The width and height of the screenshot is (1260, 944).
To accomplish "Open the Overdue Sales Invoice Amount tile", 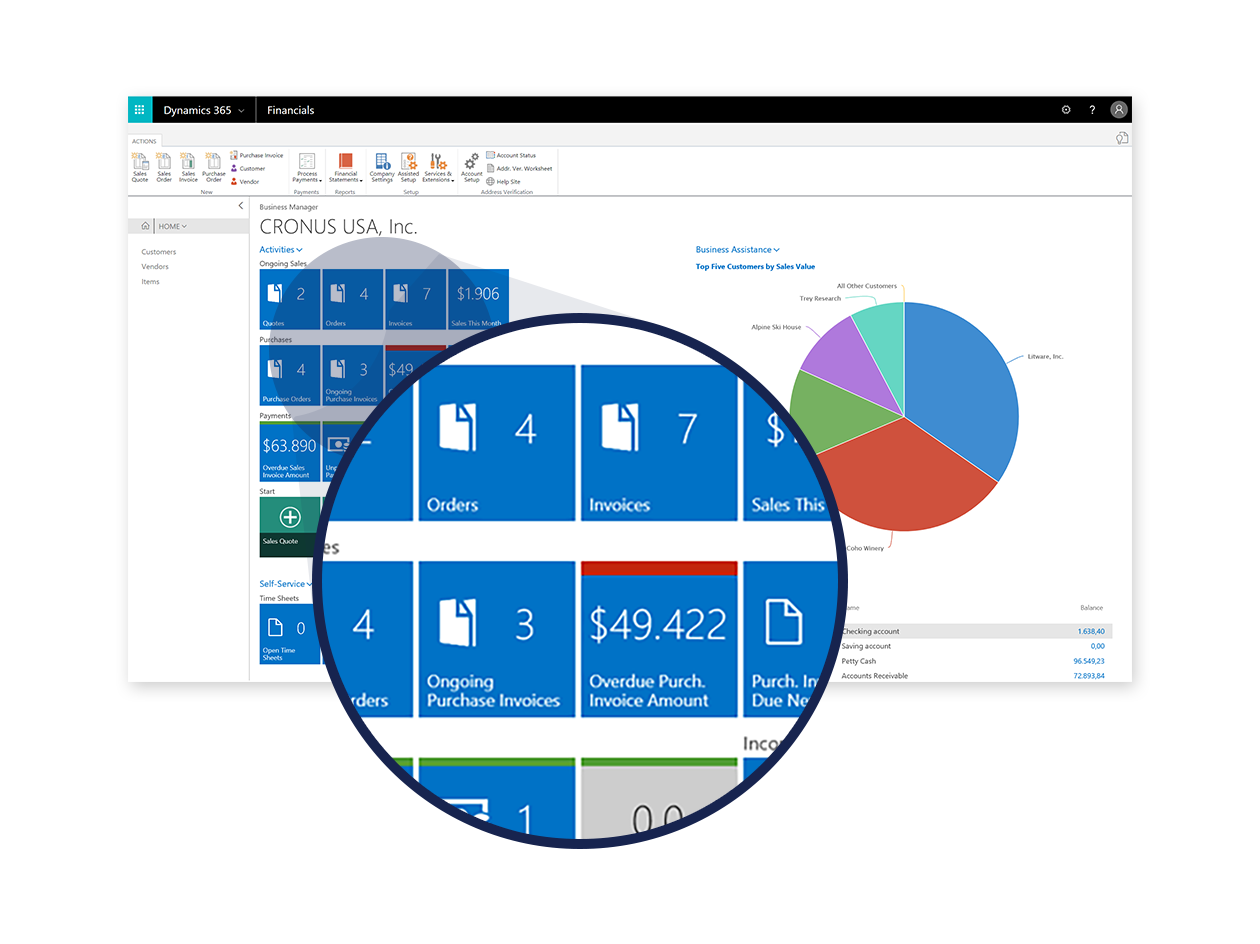I will point(290,451).
